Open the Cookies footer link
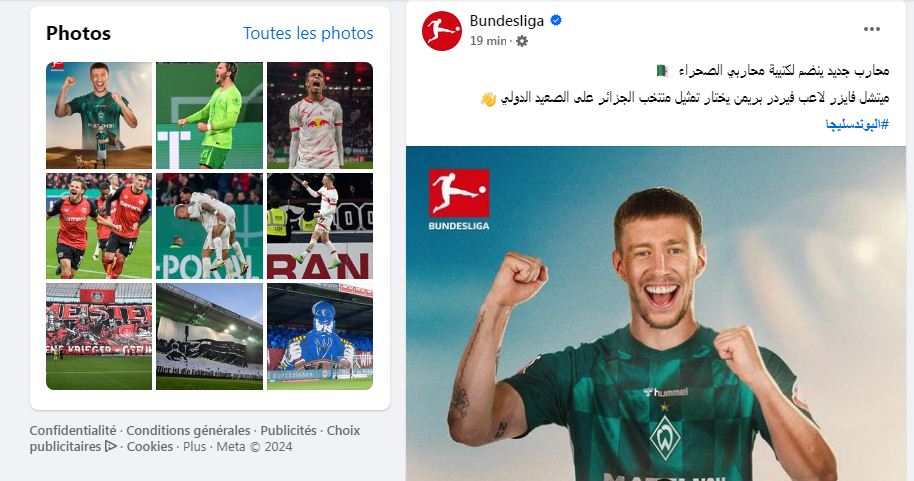 coord(150,447)
